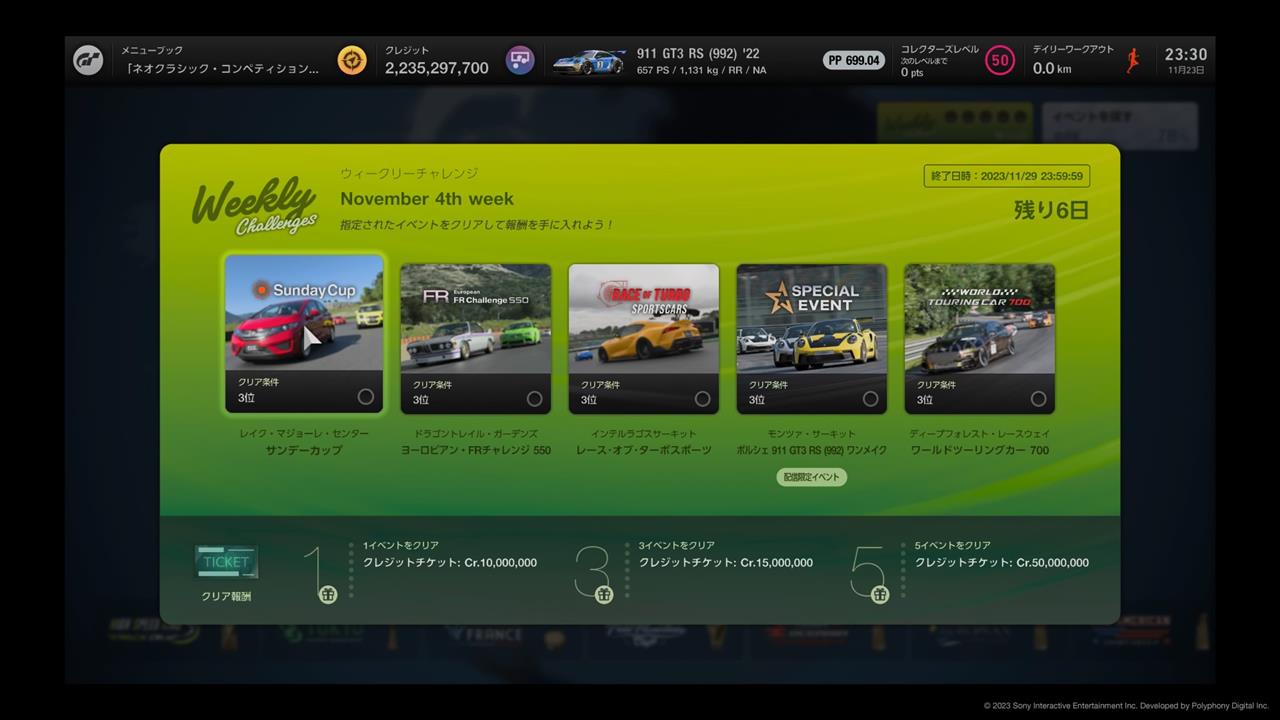Click the Cr.50,000,000 ticket reward text

point(1002,563)
